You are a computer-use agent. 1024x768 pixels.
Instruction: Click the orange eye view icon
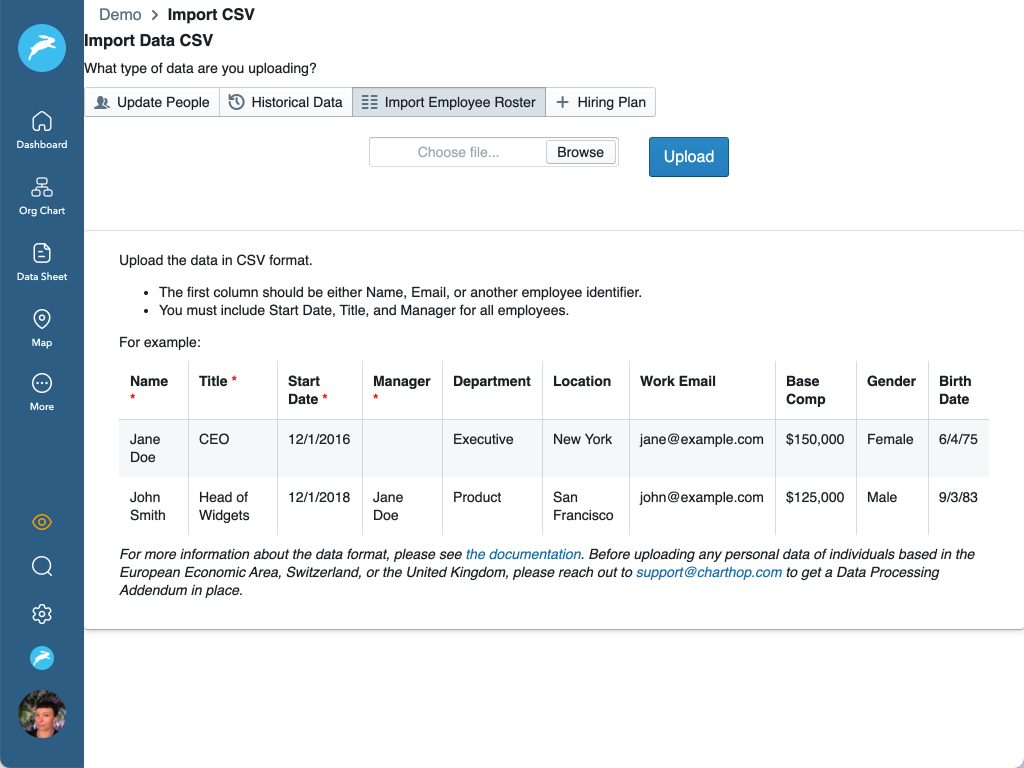coord(41,521)
